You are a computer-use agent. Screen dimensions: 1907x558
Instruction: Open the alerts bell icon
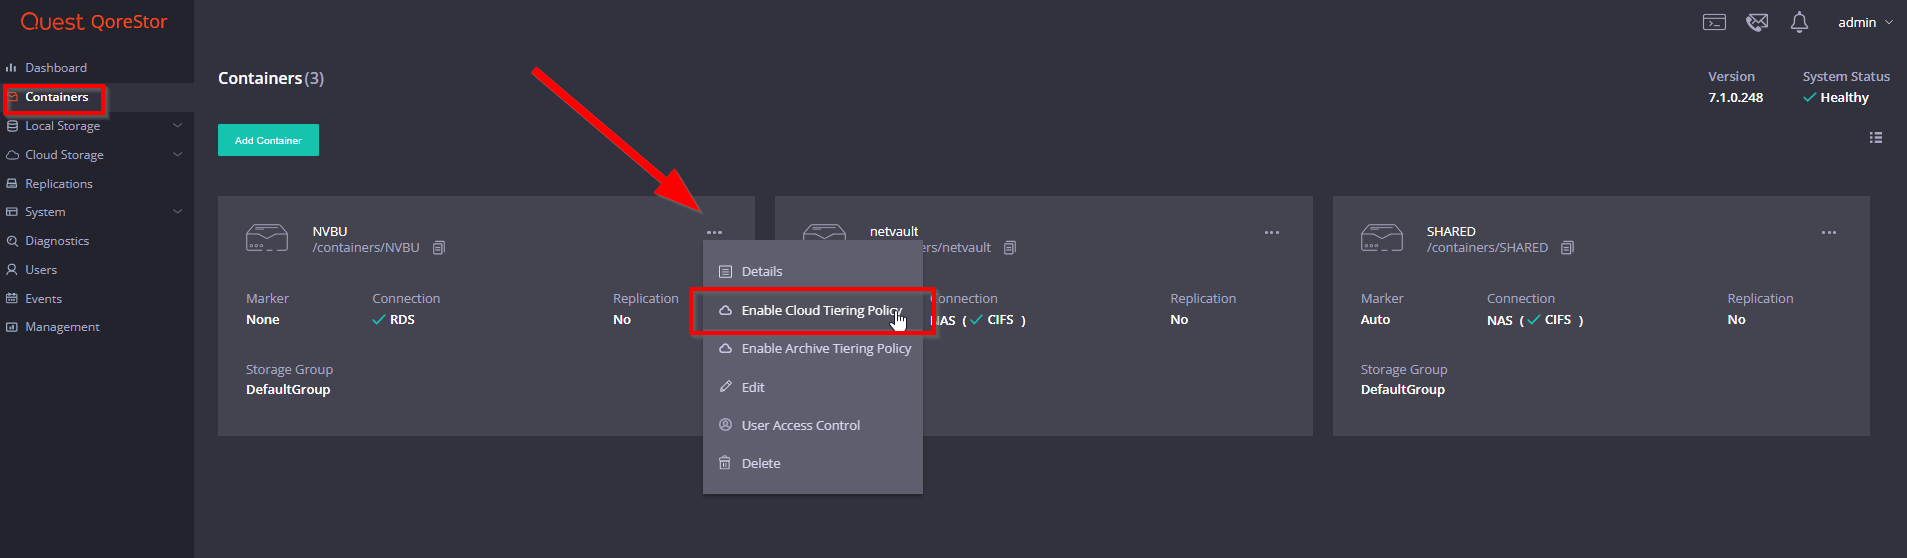pos(1799,22)
